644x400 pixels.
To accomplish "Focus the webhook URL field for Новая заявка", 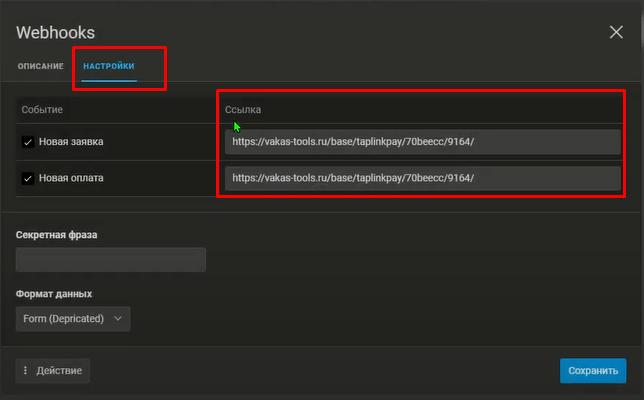I will coord(421,142).
